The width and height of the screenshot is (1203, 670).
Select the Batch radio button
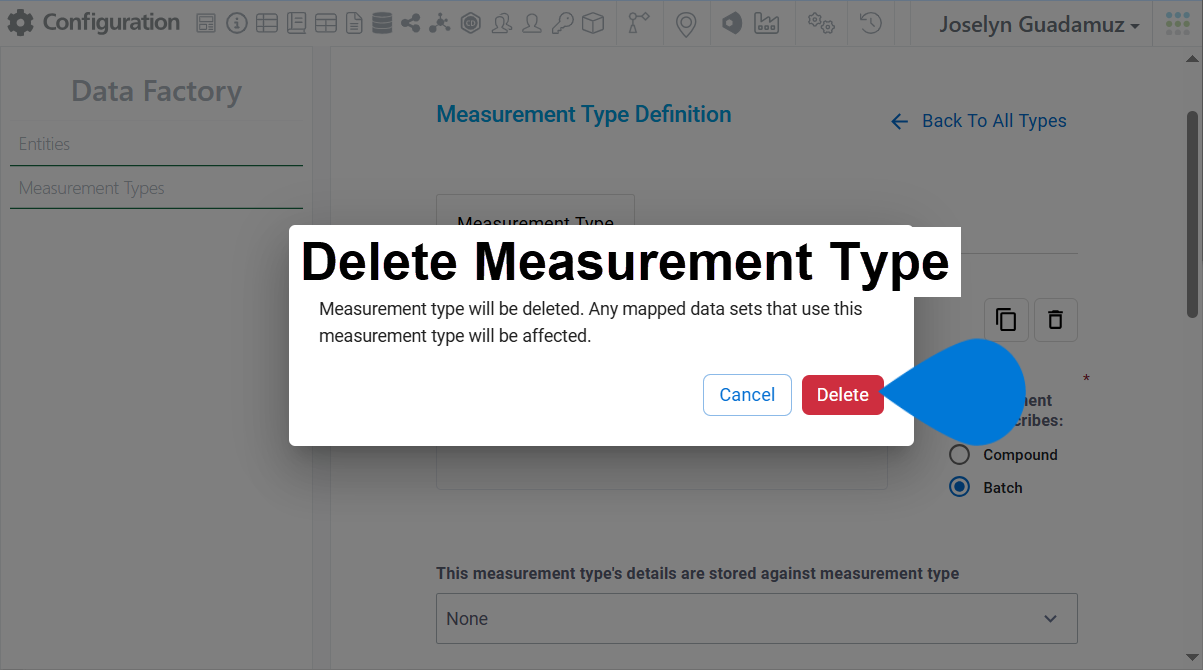tap(960, 487)
